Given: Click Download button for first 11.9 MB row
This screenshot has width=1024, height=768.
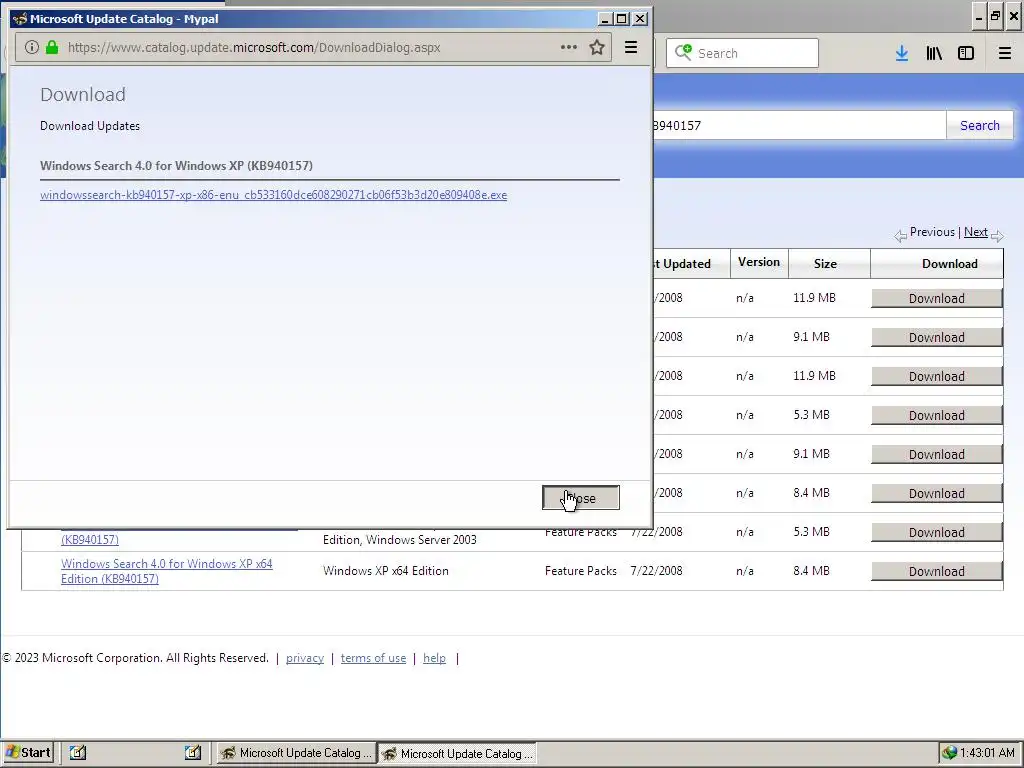Looking at the screenshot, I should [x=936, y=298].
